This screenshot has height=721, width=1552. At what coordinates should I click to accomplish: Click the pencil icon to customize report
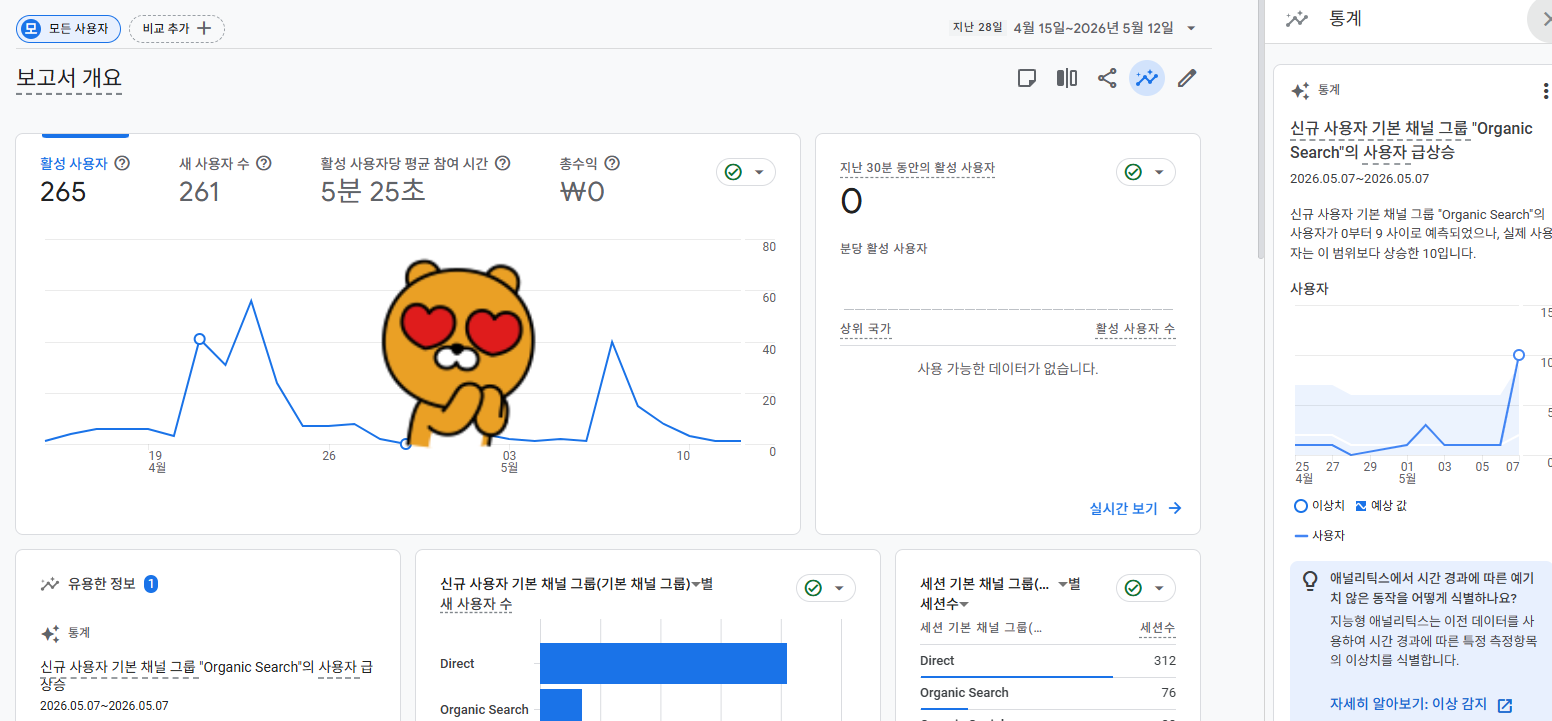pyautogui.click(x=1187, y=78)
